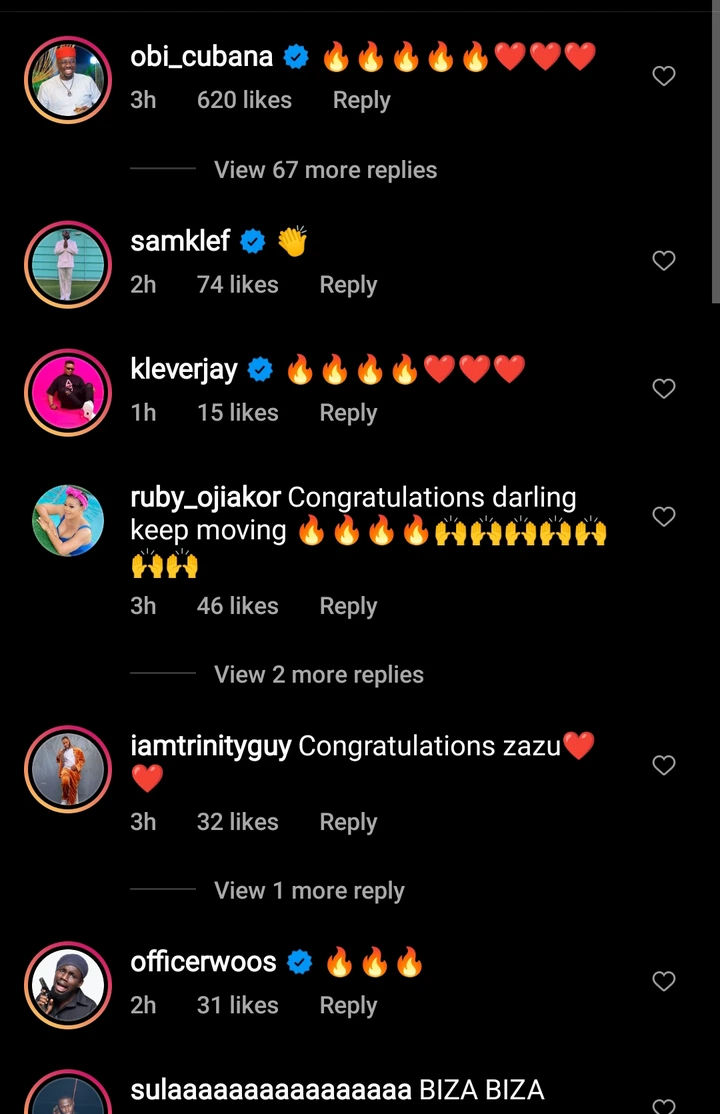Viewport: 720px width, 1114px height.
Task: Tap the heart beside officerwoos comment
Action: click(663, 981)
